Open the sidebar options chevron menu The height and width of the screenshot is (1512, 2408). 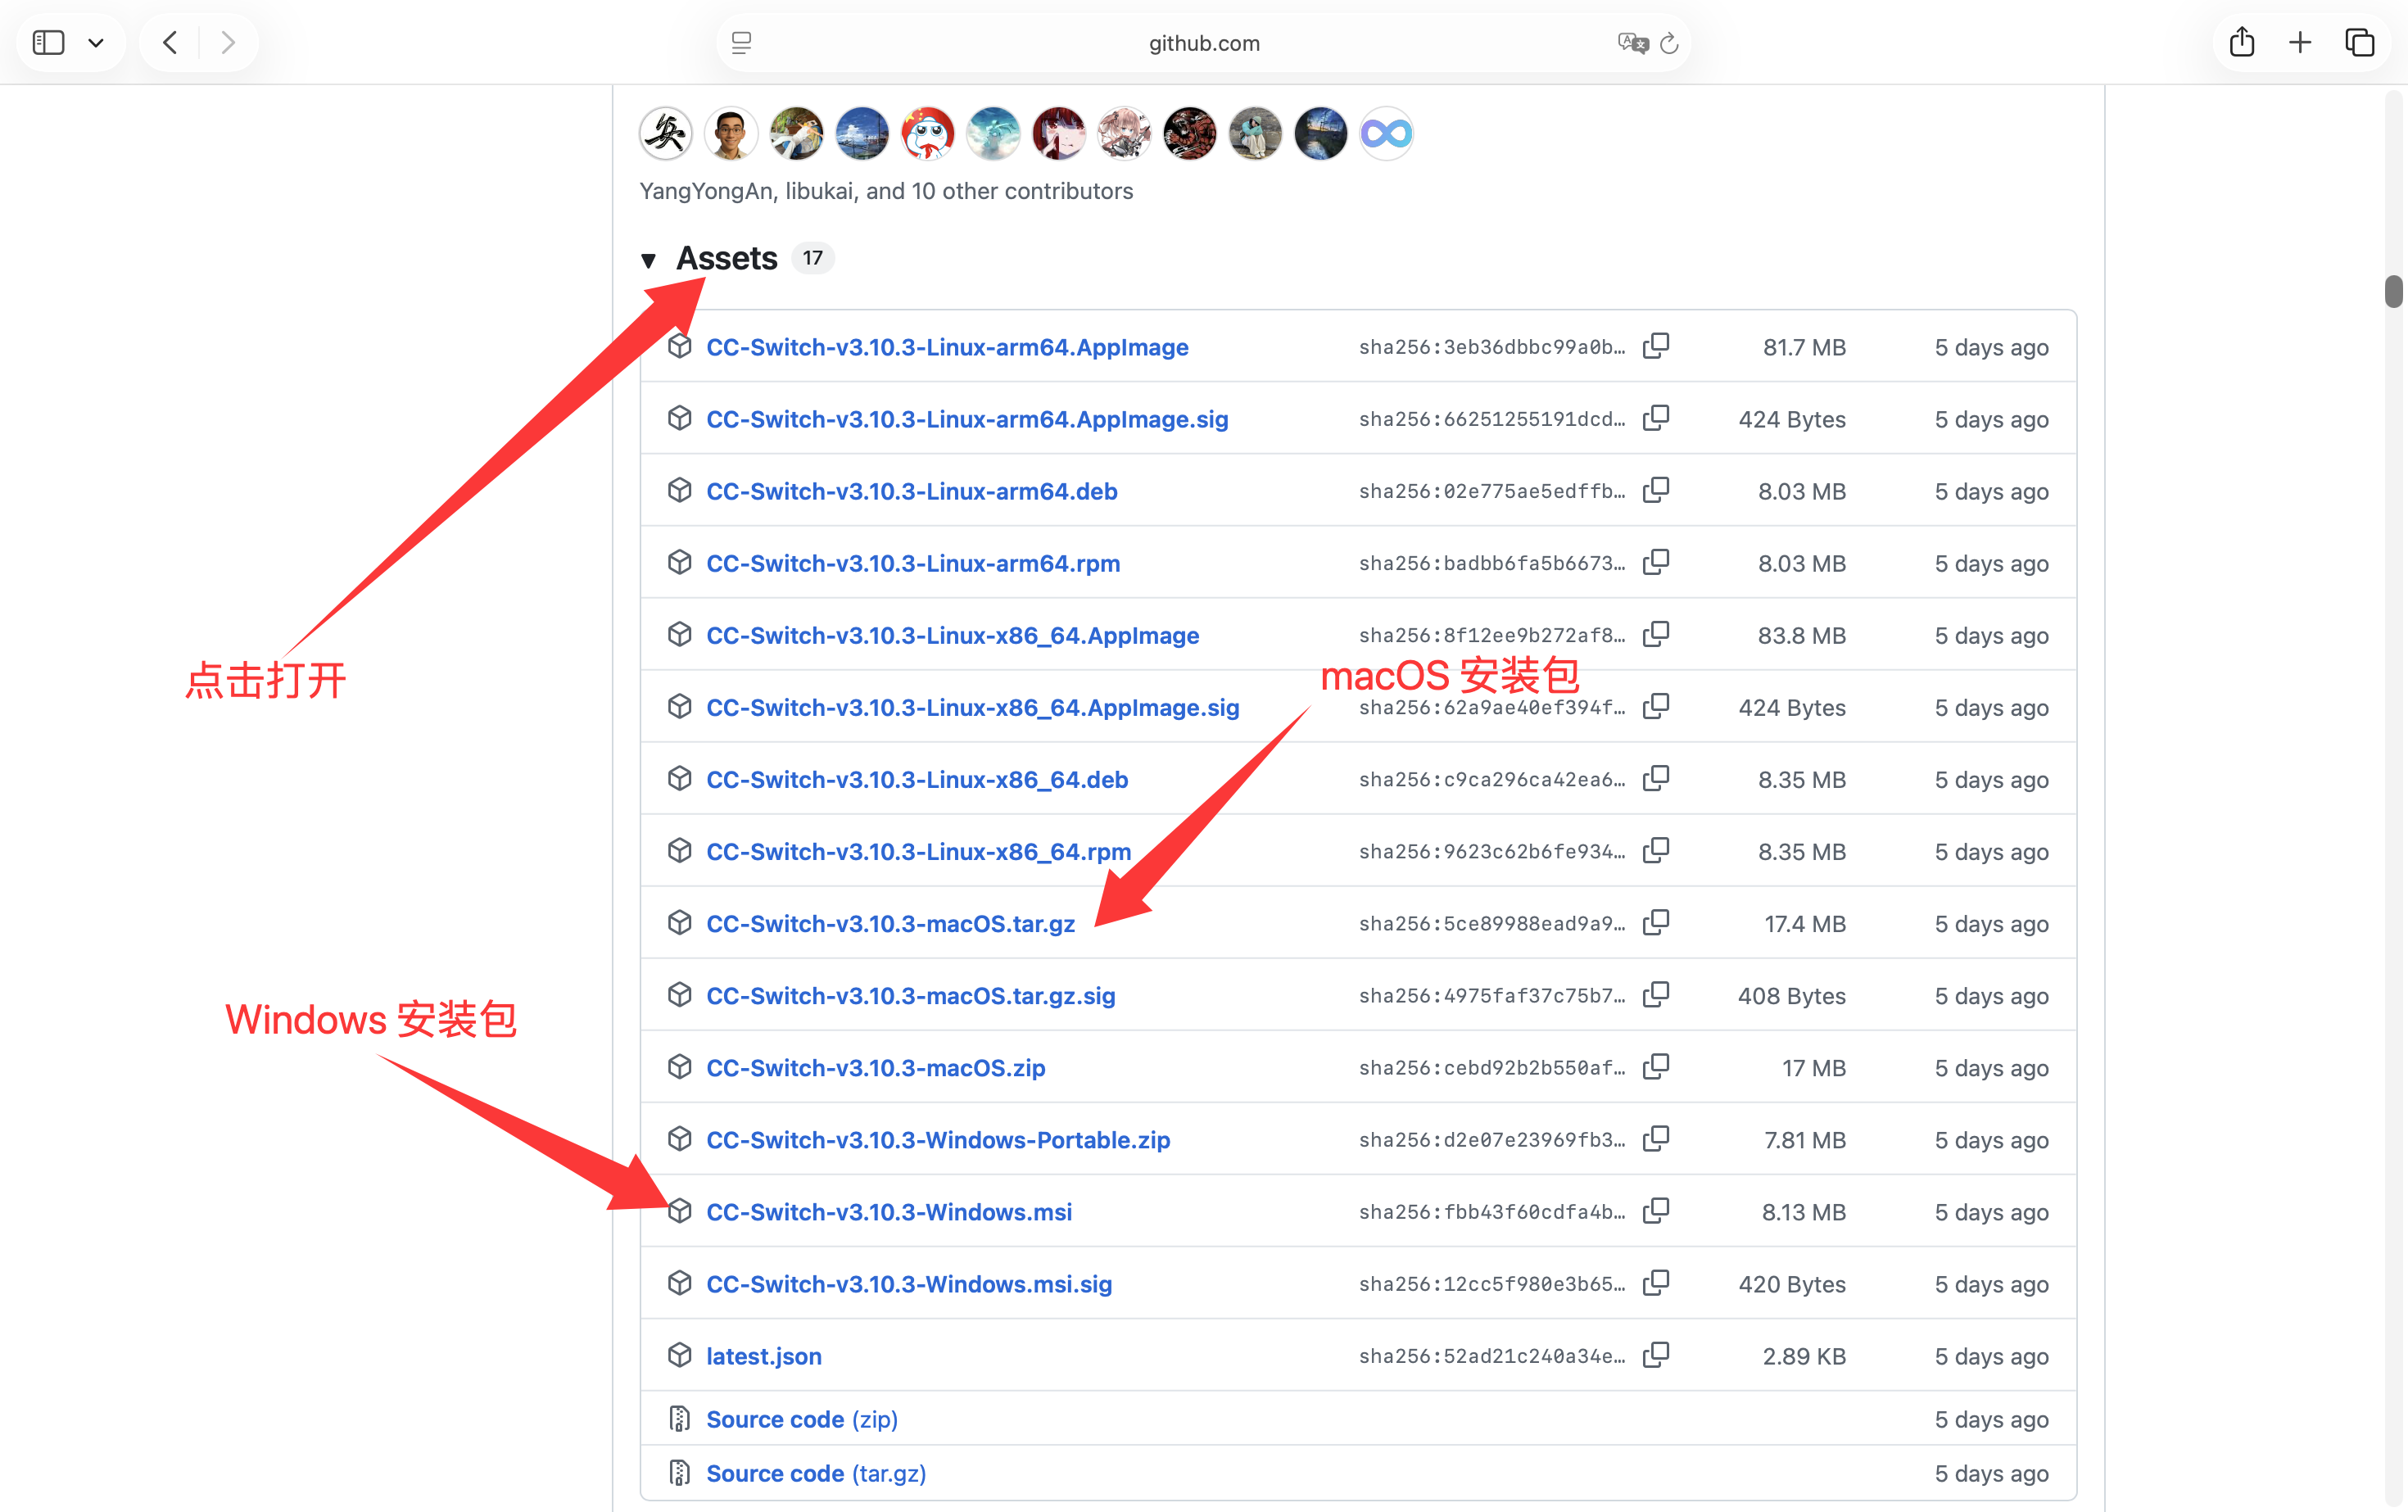(x=96, y=43)
